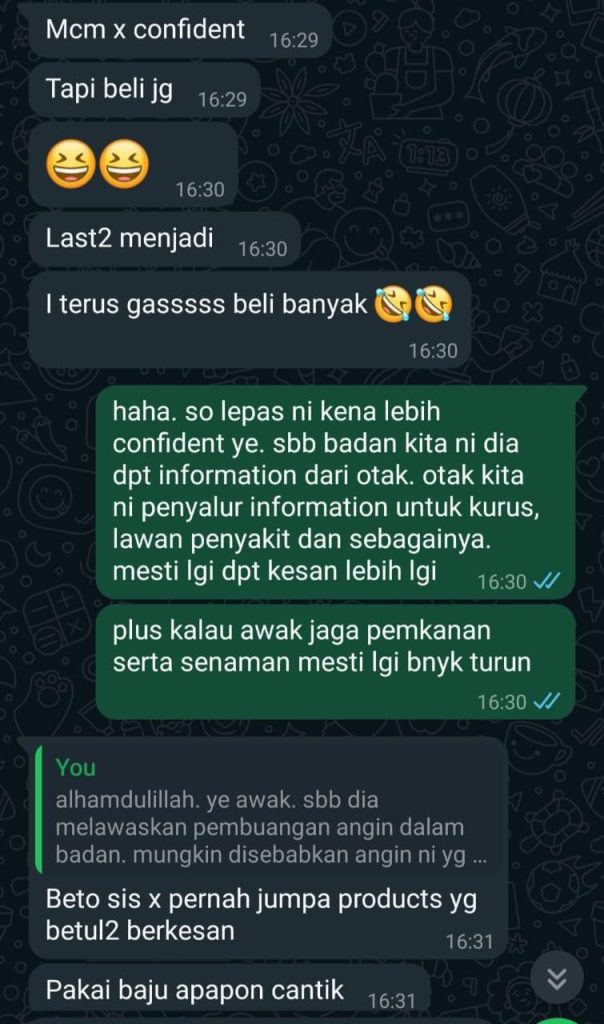
Task: Tap the scroll-to-bottom double chevron button
Action: click(556, 978)
